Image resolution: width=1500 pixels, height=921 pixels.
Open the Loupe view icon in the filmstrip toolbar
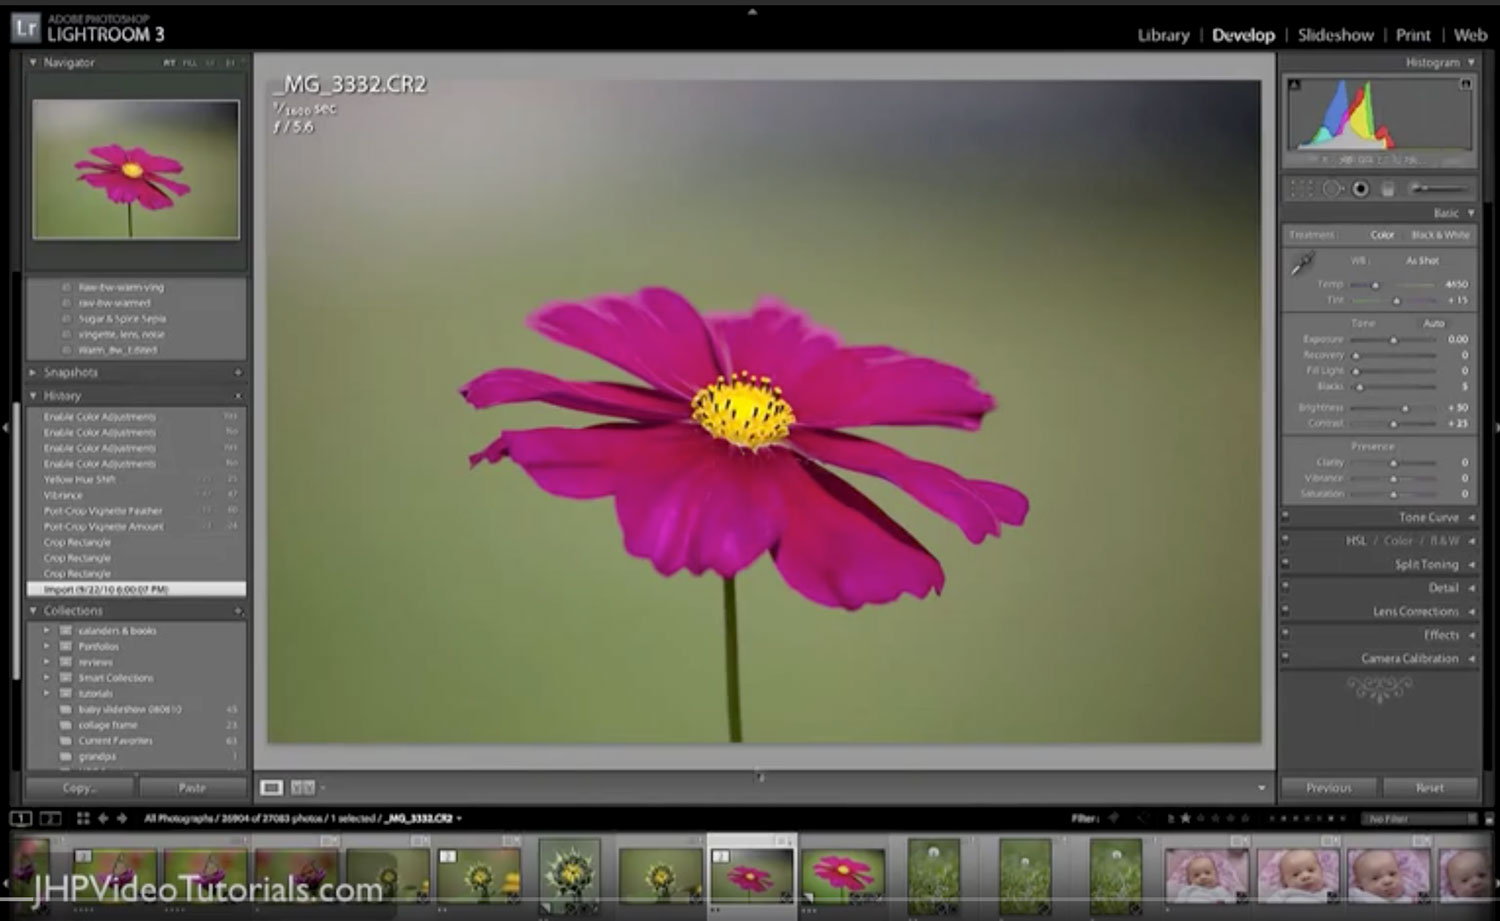tap(270, 787)
